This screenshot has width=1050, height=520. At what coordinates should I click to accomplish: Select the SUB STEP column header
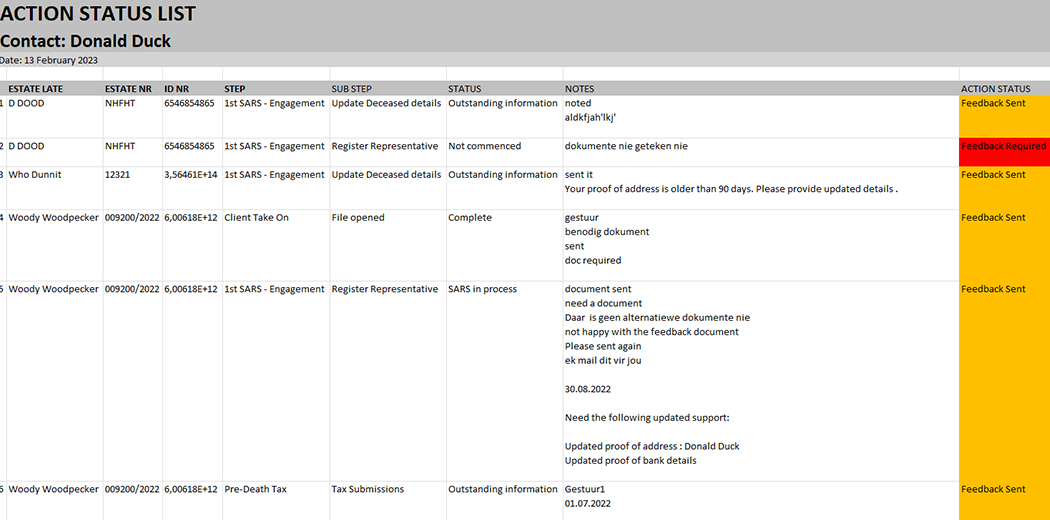coord(352,89)
